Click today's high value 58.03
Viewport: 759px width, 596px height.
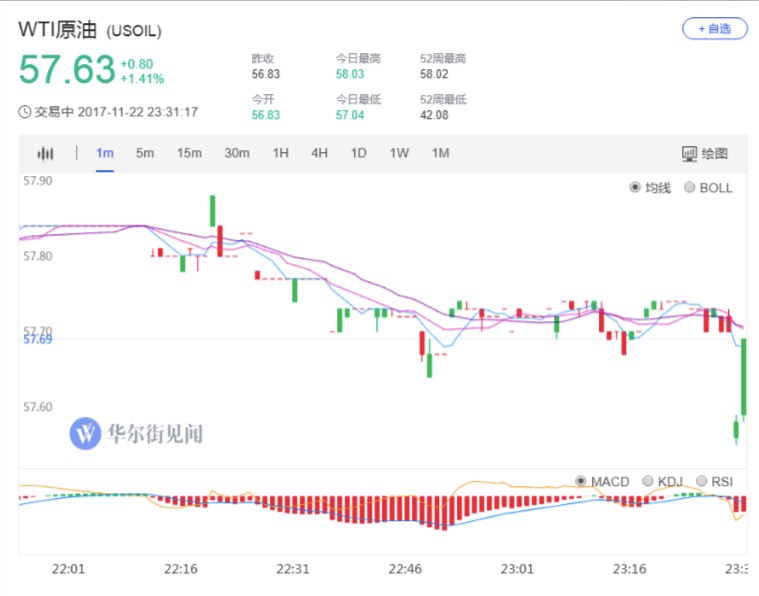(x=350, y=74)
